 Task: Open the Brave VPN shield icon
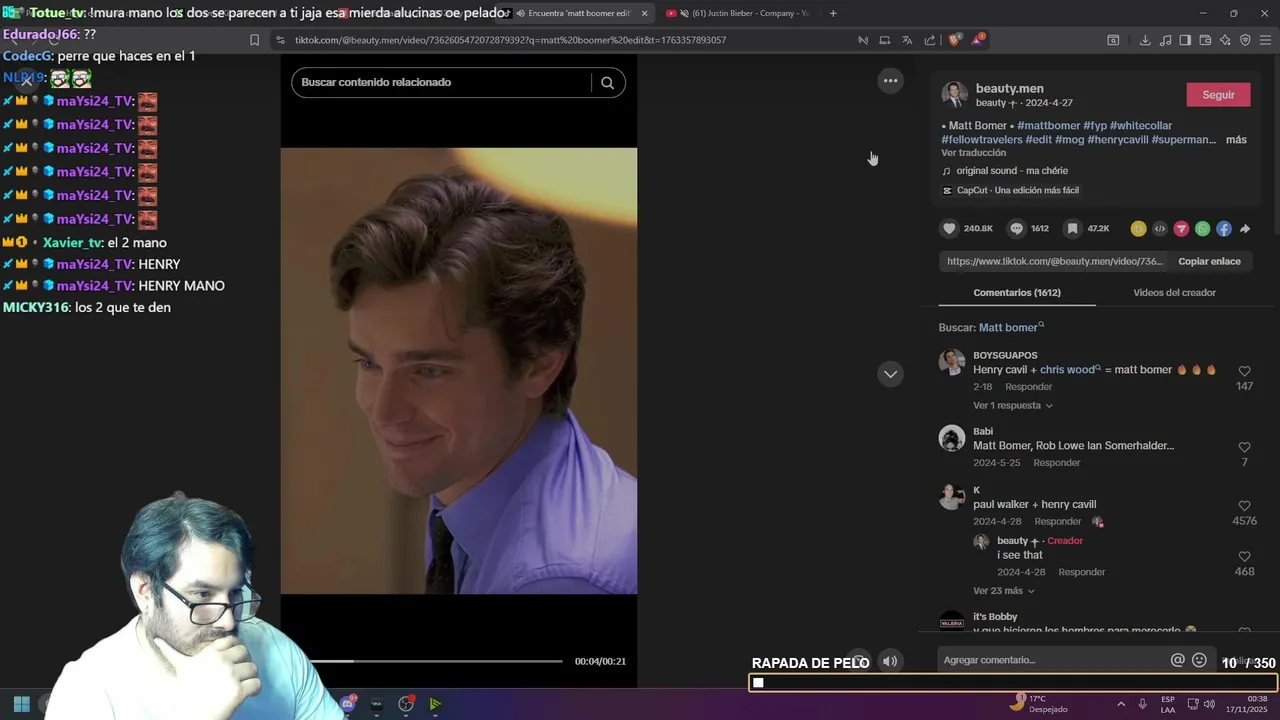pyautogui.click(x=1245, y=40)
